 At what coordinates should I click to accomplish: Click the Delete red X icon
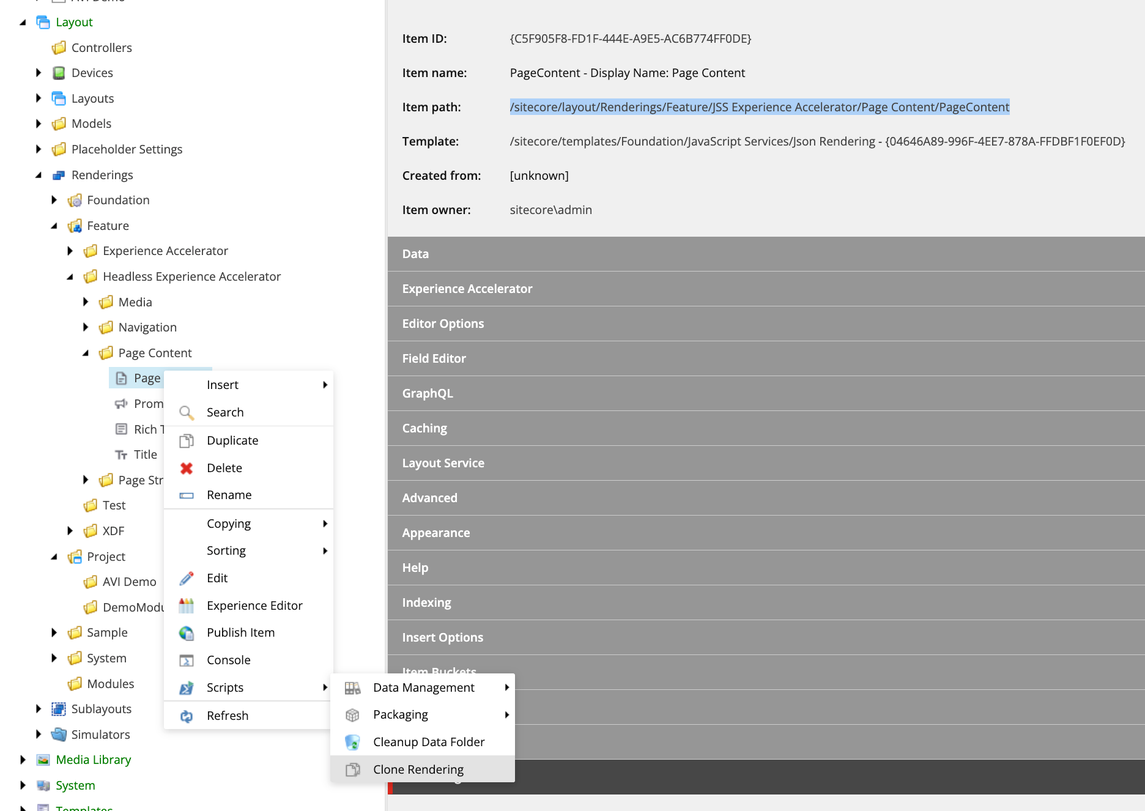(x=186, y=468)
